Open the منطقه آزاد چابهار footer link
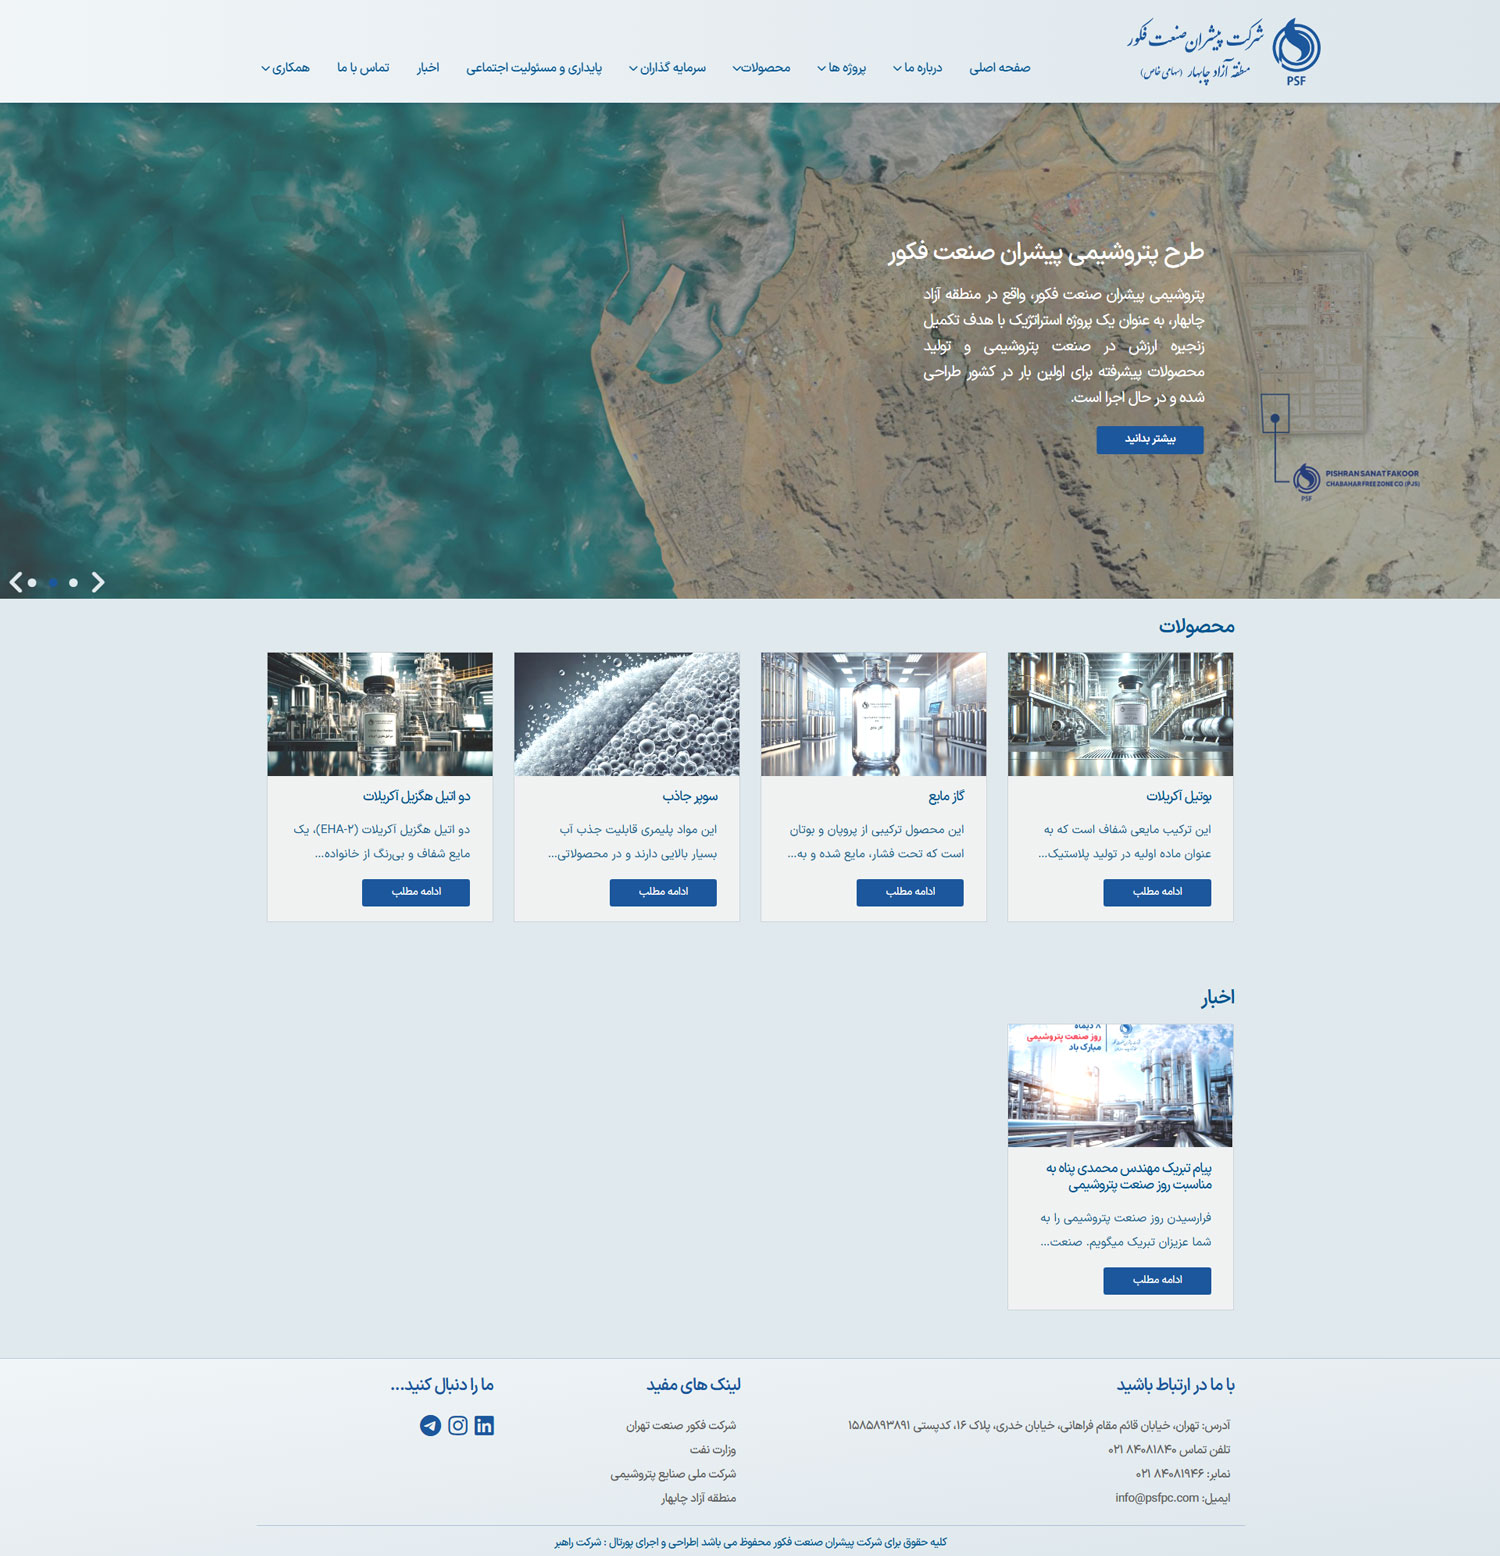Screen dimensions: 1500x1556 pyautogui.click(x=698, y=1498)
